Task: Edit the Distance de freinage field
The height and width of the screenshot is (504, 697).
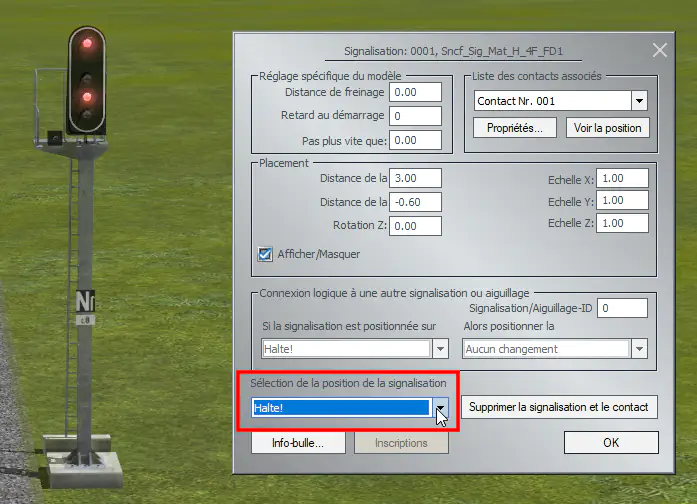Action: [415, 92]
